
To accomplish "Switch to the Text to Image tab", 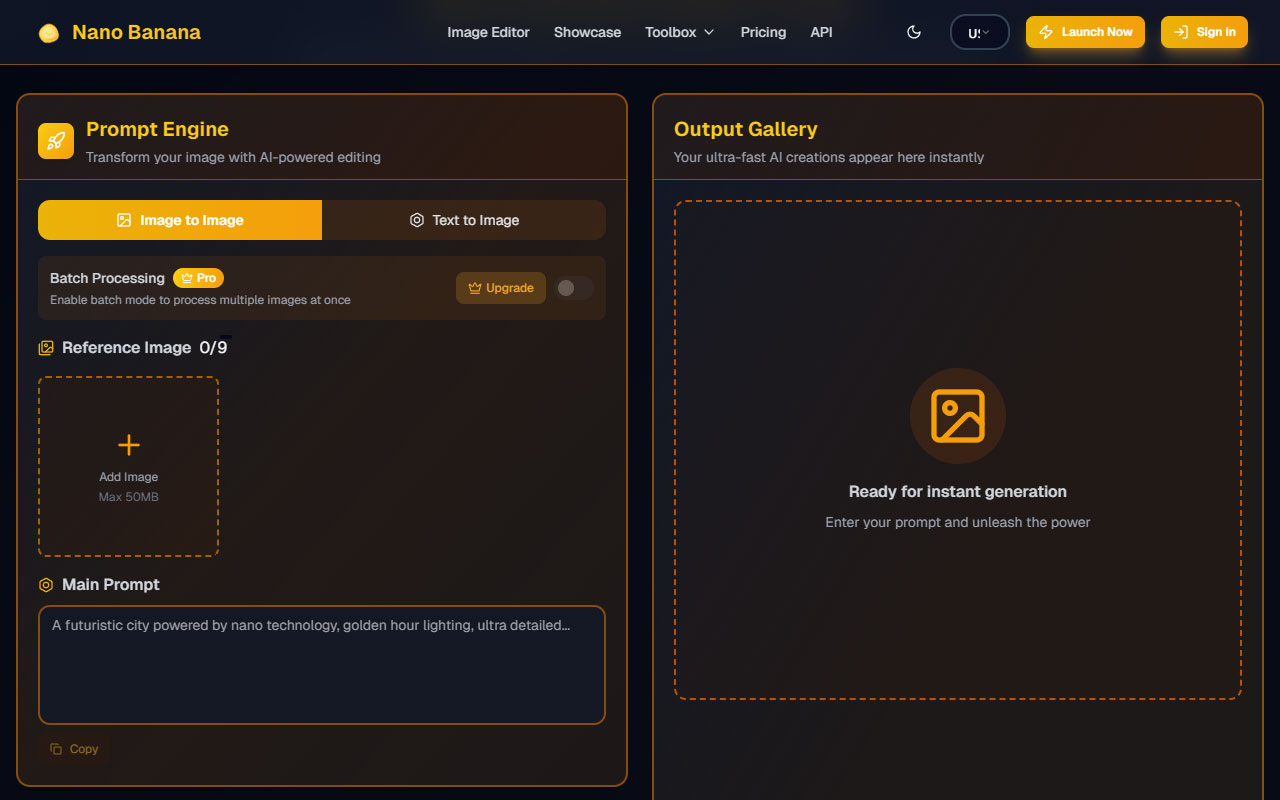I will (x=464, y=220).
